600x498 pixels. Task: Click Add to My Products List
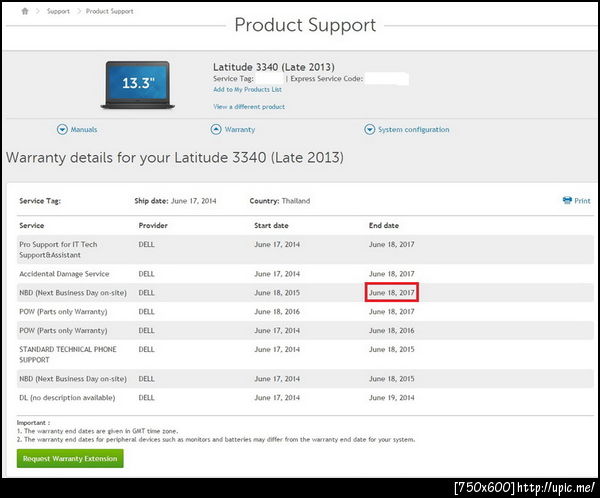pyautogui.click(x=247, y=90)
